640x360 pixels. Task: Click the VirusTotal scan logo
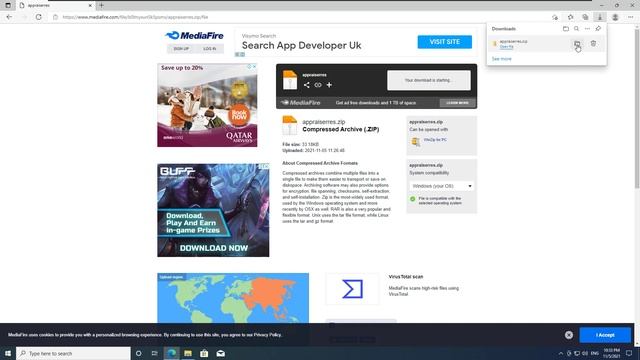pos(352,289)
